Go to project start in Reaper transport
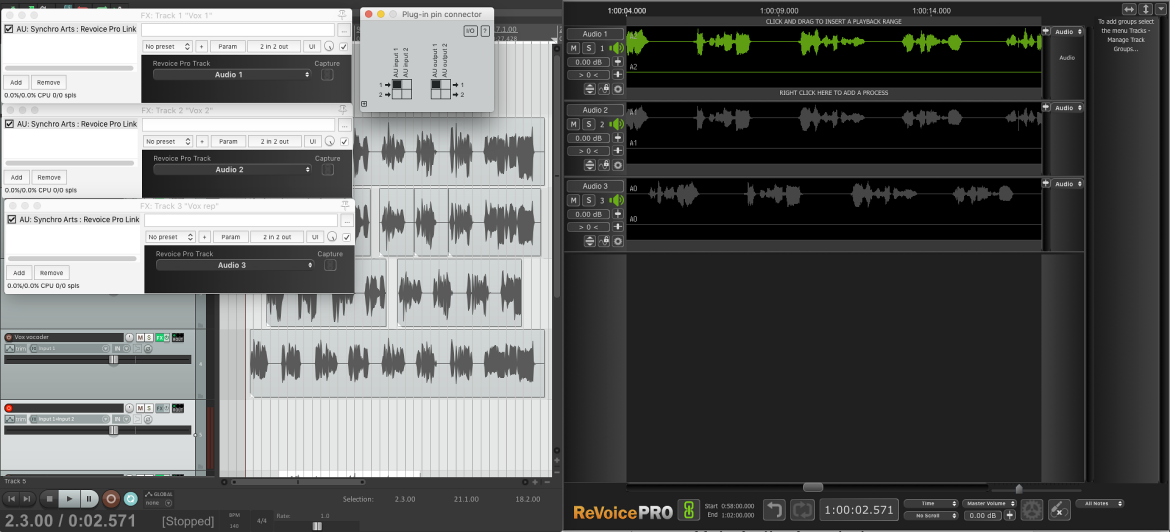This screenshot has height=532, width=1170. 11,498
